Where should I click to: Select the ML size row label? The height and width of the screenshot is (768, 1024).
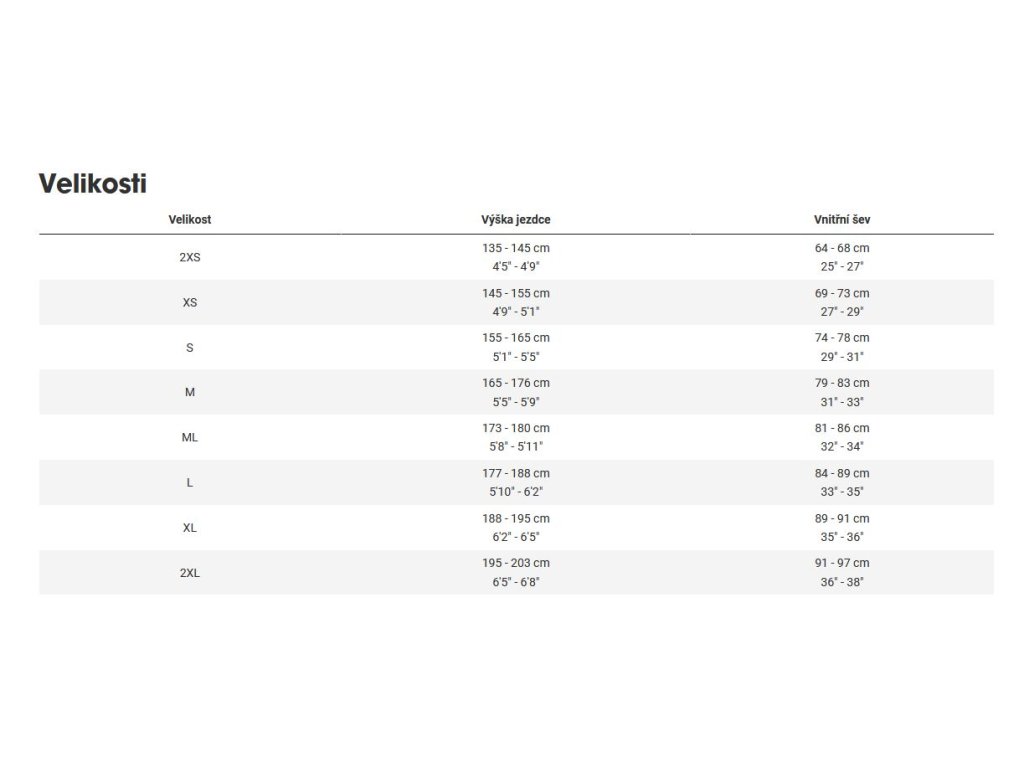[x=189, y=438]
